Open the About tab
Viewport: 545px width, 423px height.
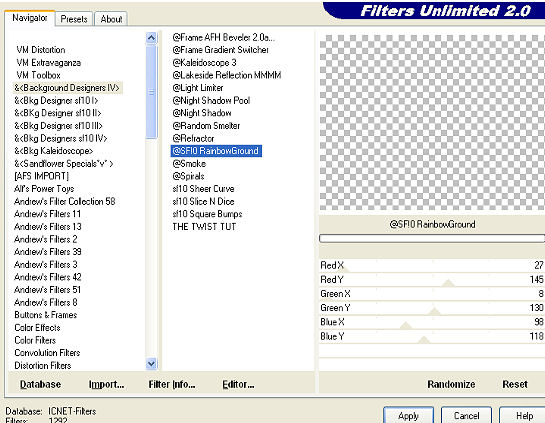(111, 19)
